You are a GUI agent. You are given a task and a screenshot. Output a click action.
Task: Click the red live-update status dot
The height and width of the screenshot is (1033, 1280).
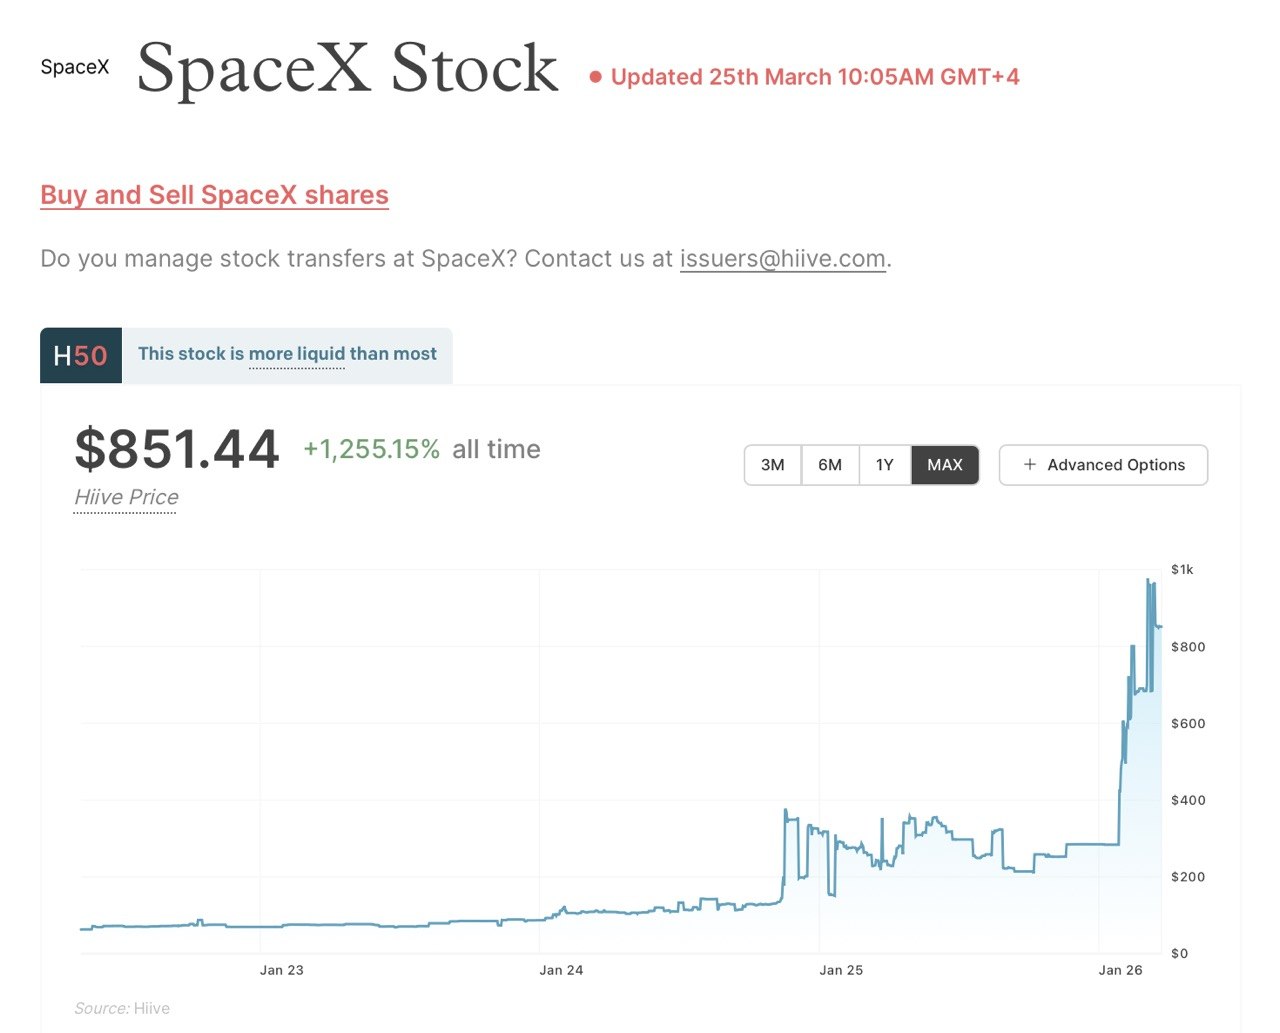click(x=596, y=77)
